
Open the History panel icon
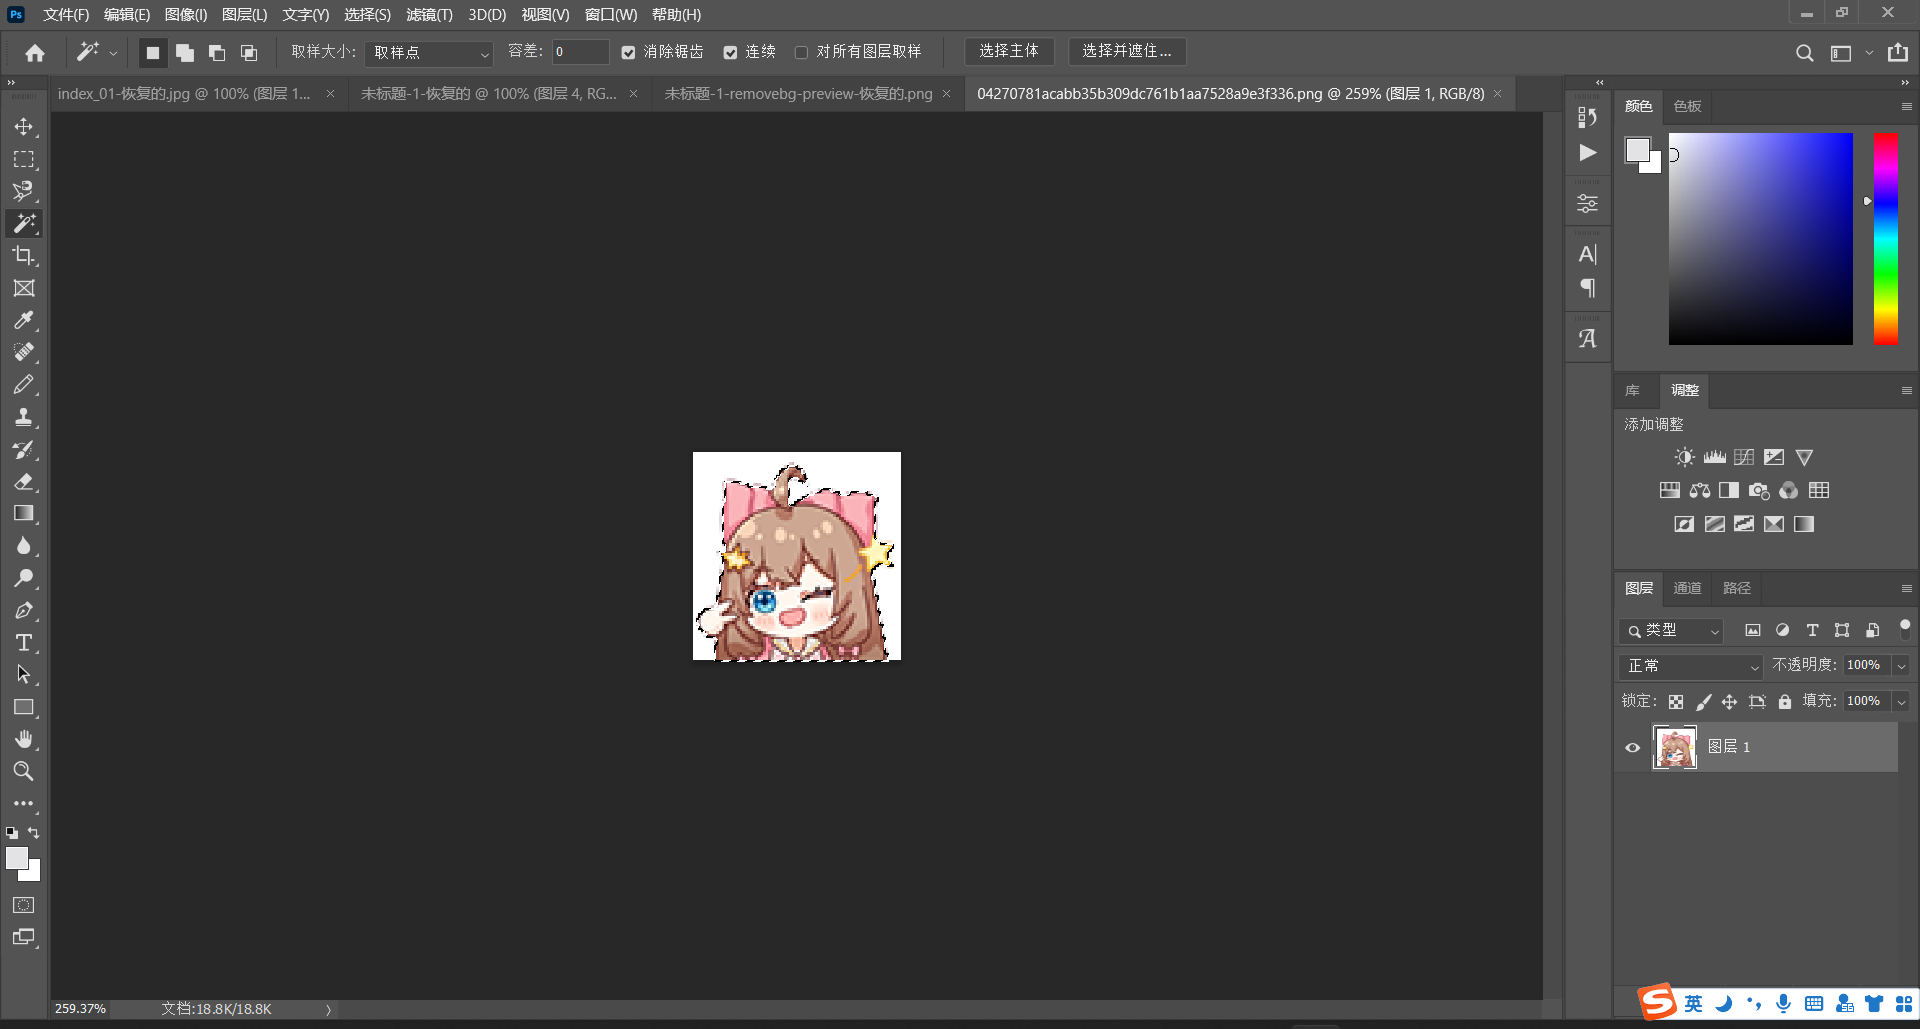coord(1587,117)
